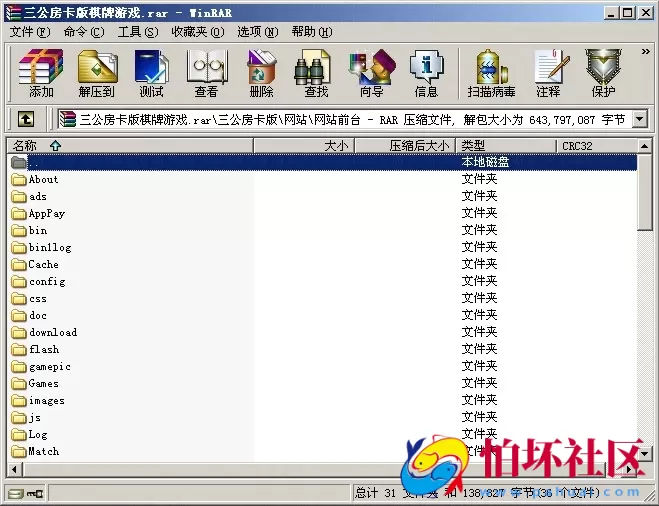Select the AppPay folder icon

pyautogui.click(x=19, y=214)
